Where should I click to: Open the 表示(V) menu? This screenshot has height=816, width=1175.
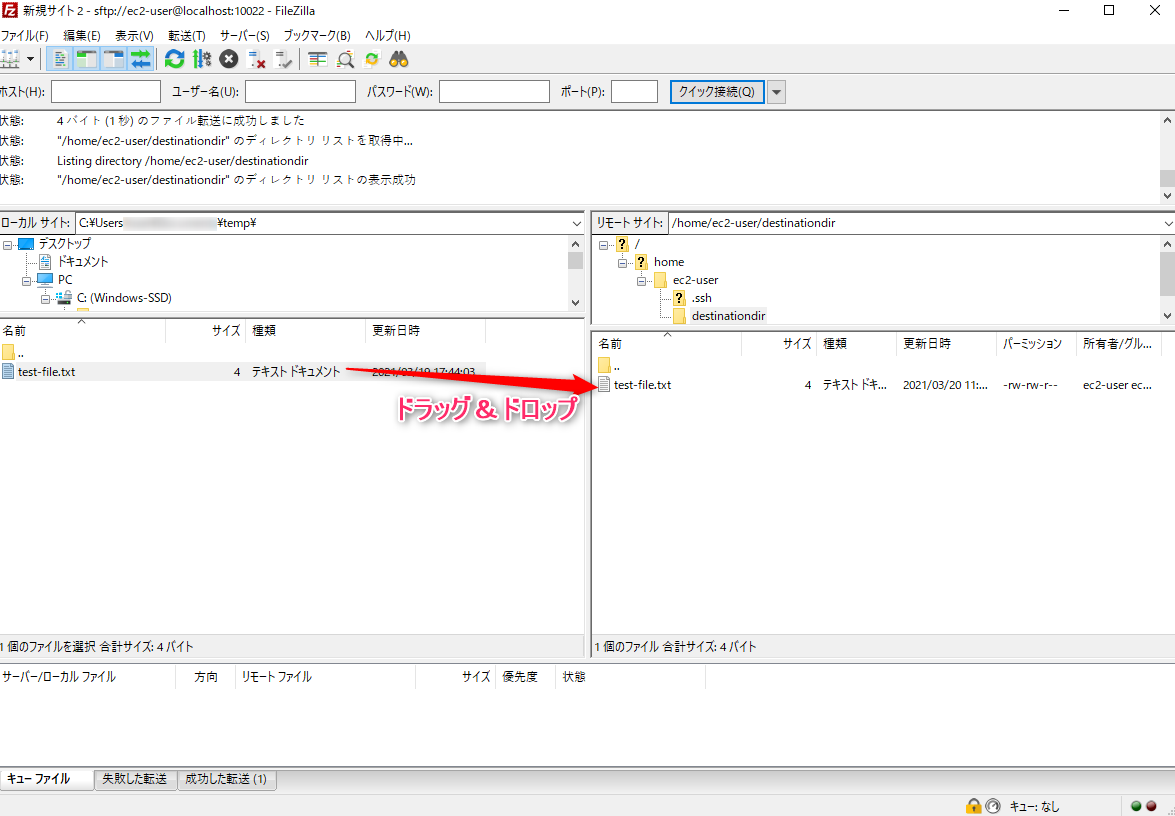134,35
